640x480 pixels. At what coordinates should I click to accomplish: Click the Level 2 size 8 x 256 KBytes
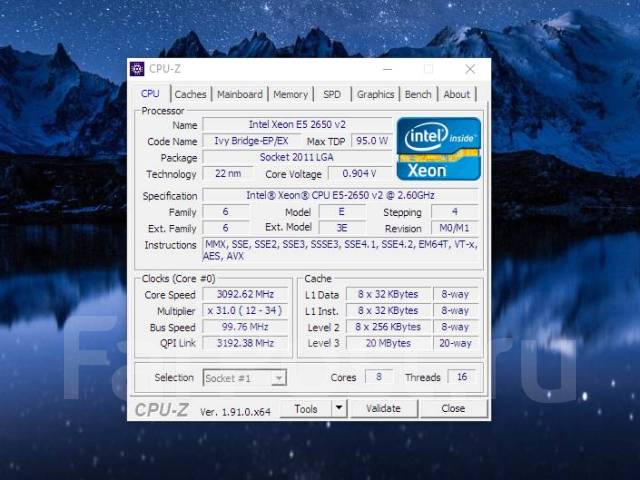(x=388, y=327)
